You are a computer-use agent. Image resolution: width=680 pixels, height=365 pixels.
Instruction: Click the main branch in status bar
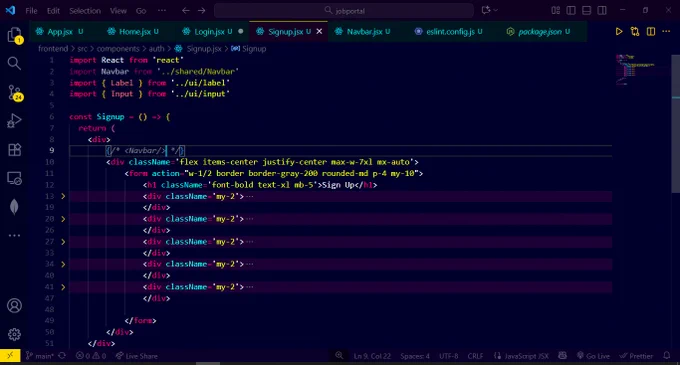[x=40, y=356]
